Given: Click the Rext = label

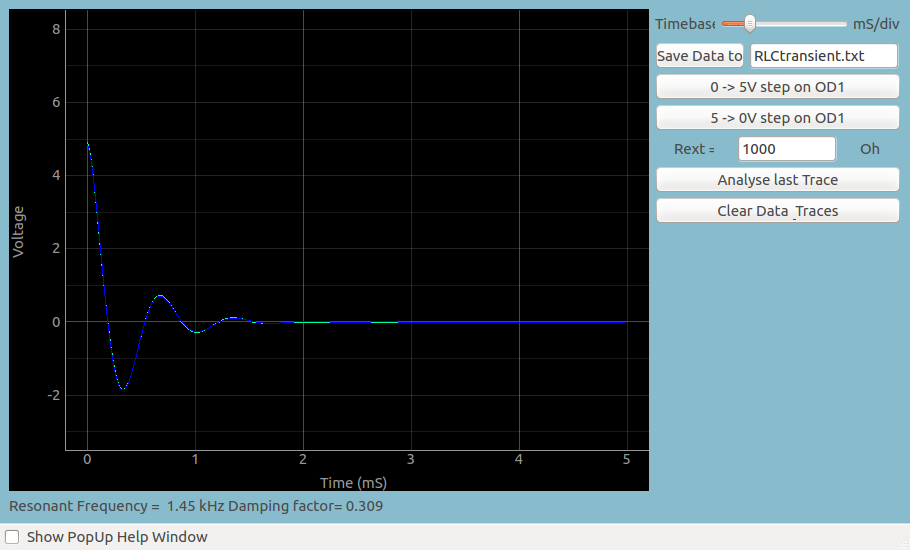Looking at the screenshot, I should [694, 149].
